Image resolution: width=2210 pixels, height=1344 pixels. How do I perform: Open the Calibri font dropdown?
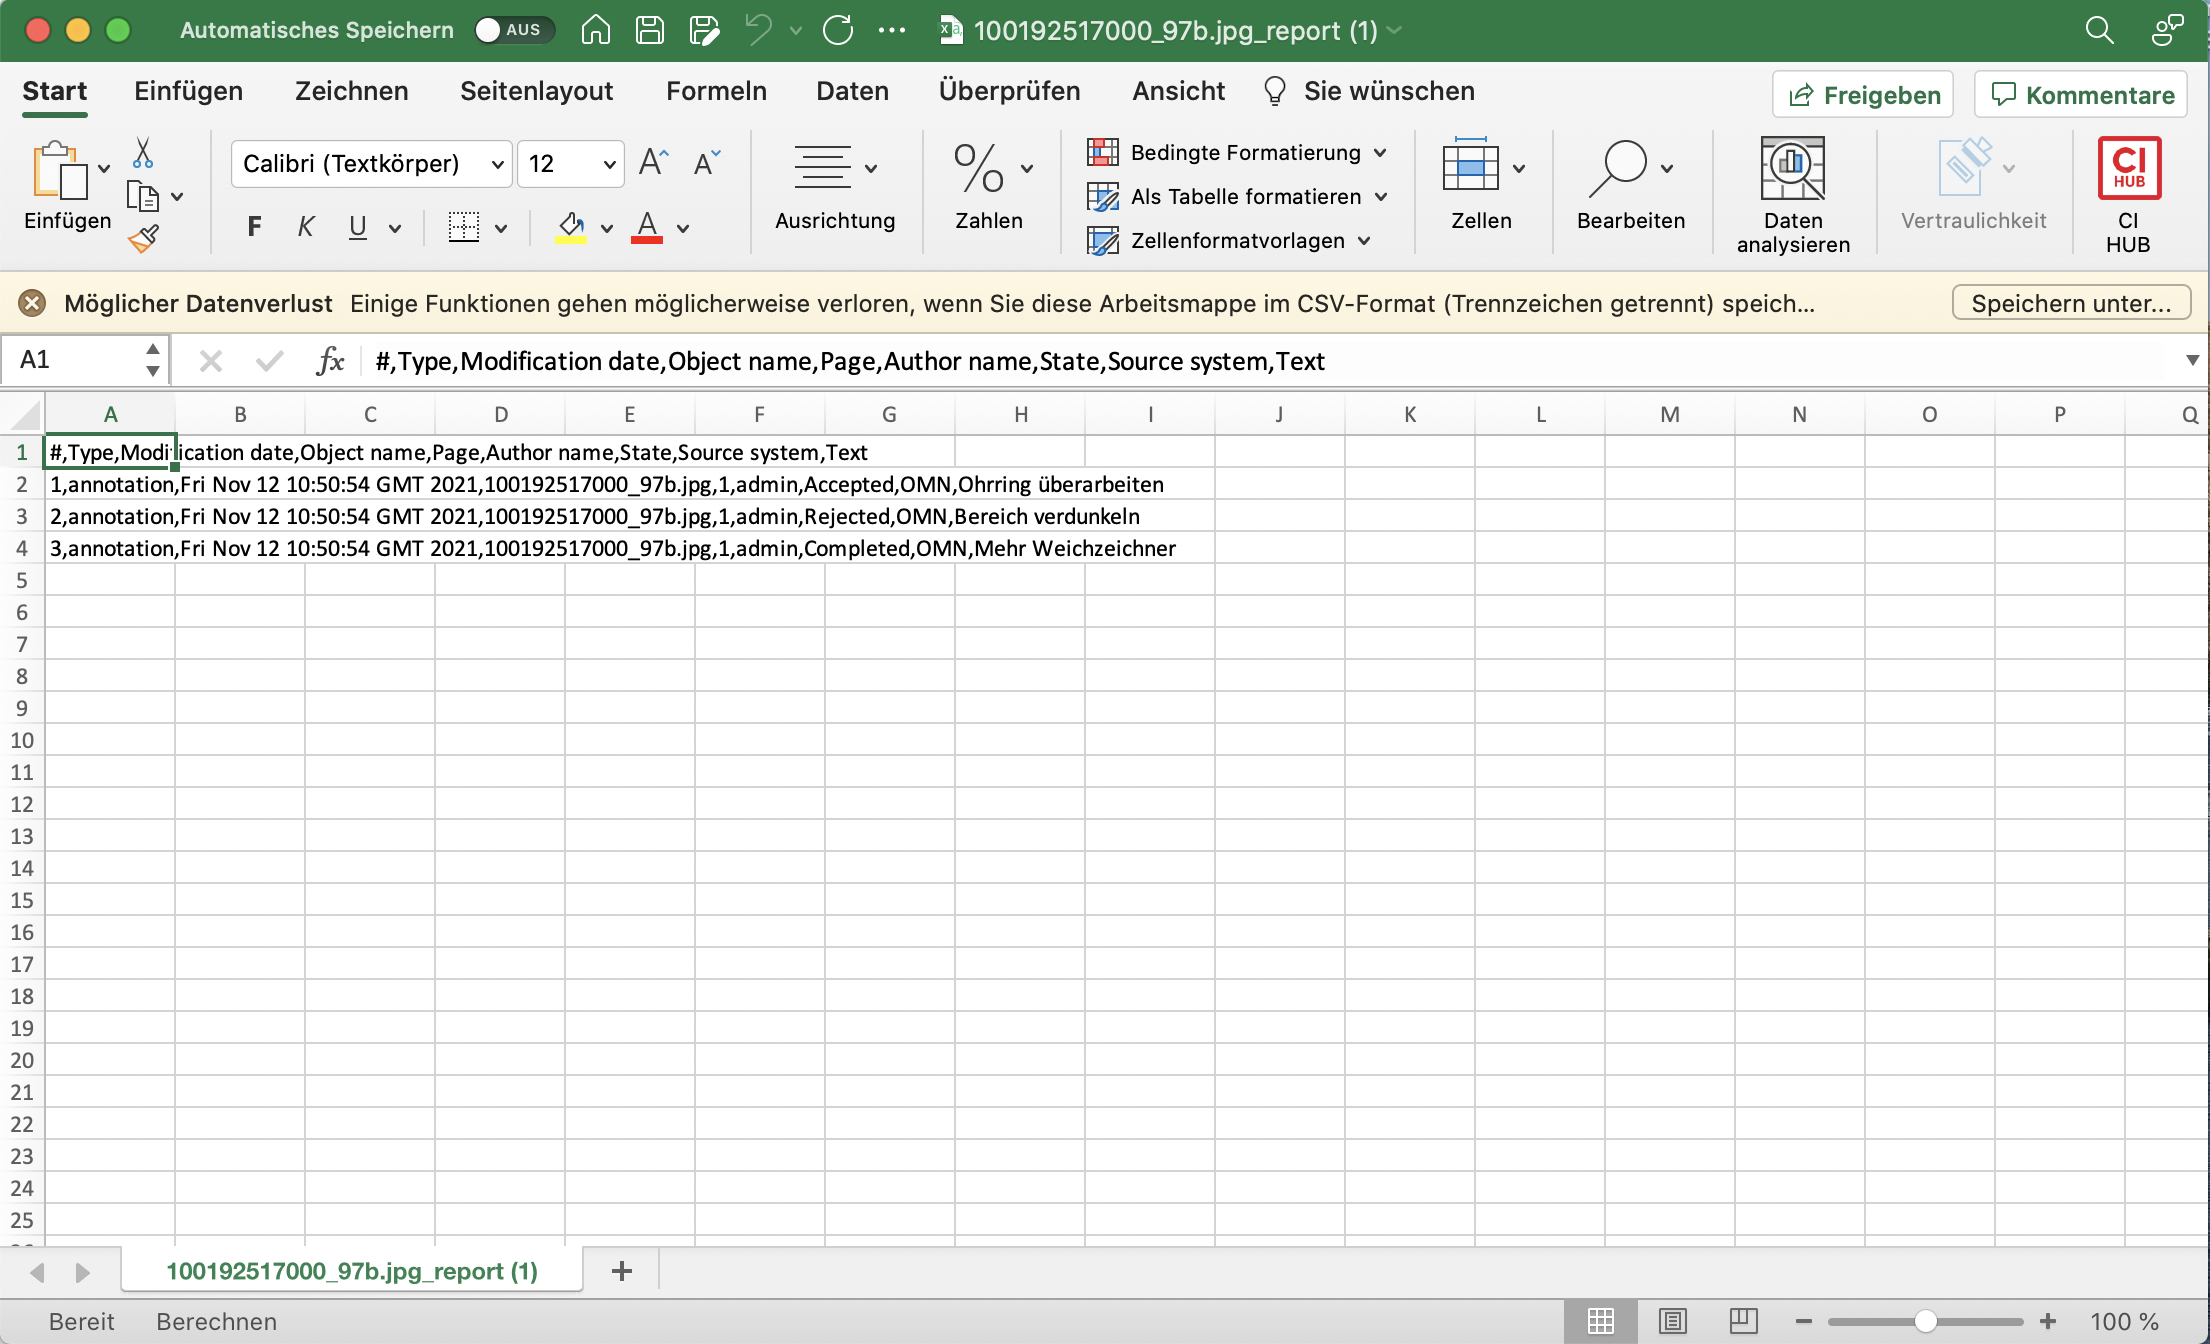click(497, 163)
